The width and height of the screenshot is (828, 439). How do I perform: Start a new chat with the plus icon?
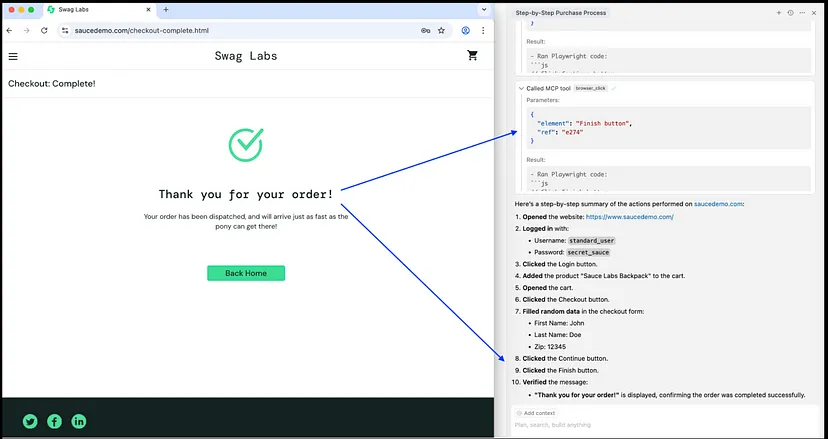(778, 13)
